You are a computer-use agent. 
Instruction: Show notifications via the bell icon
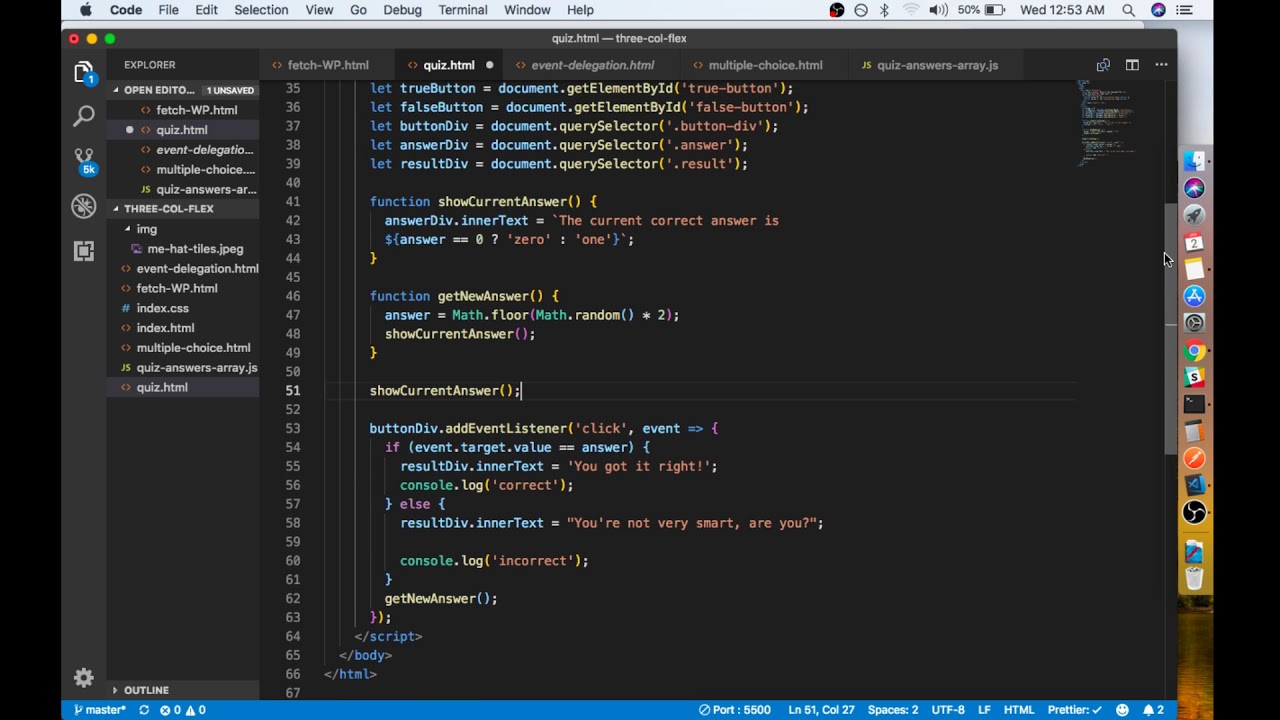(1153, 710)
